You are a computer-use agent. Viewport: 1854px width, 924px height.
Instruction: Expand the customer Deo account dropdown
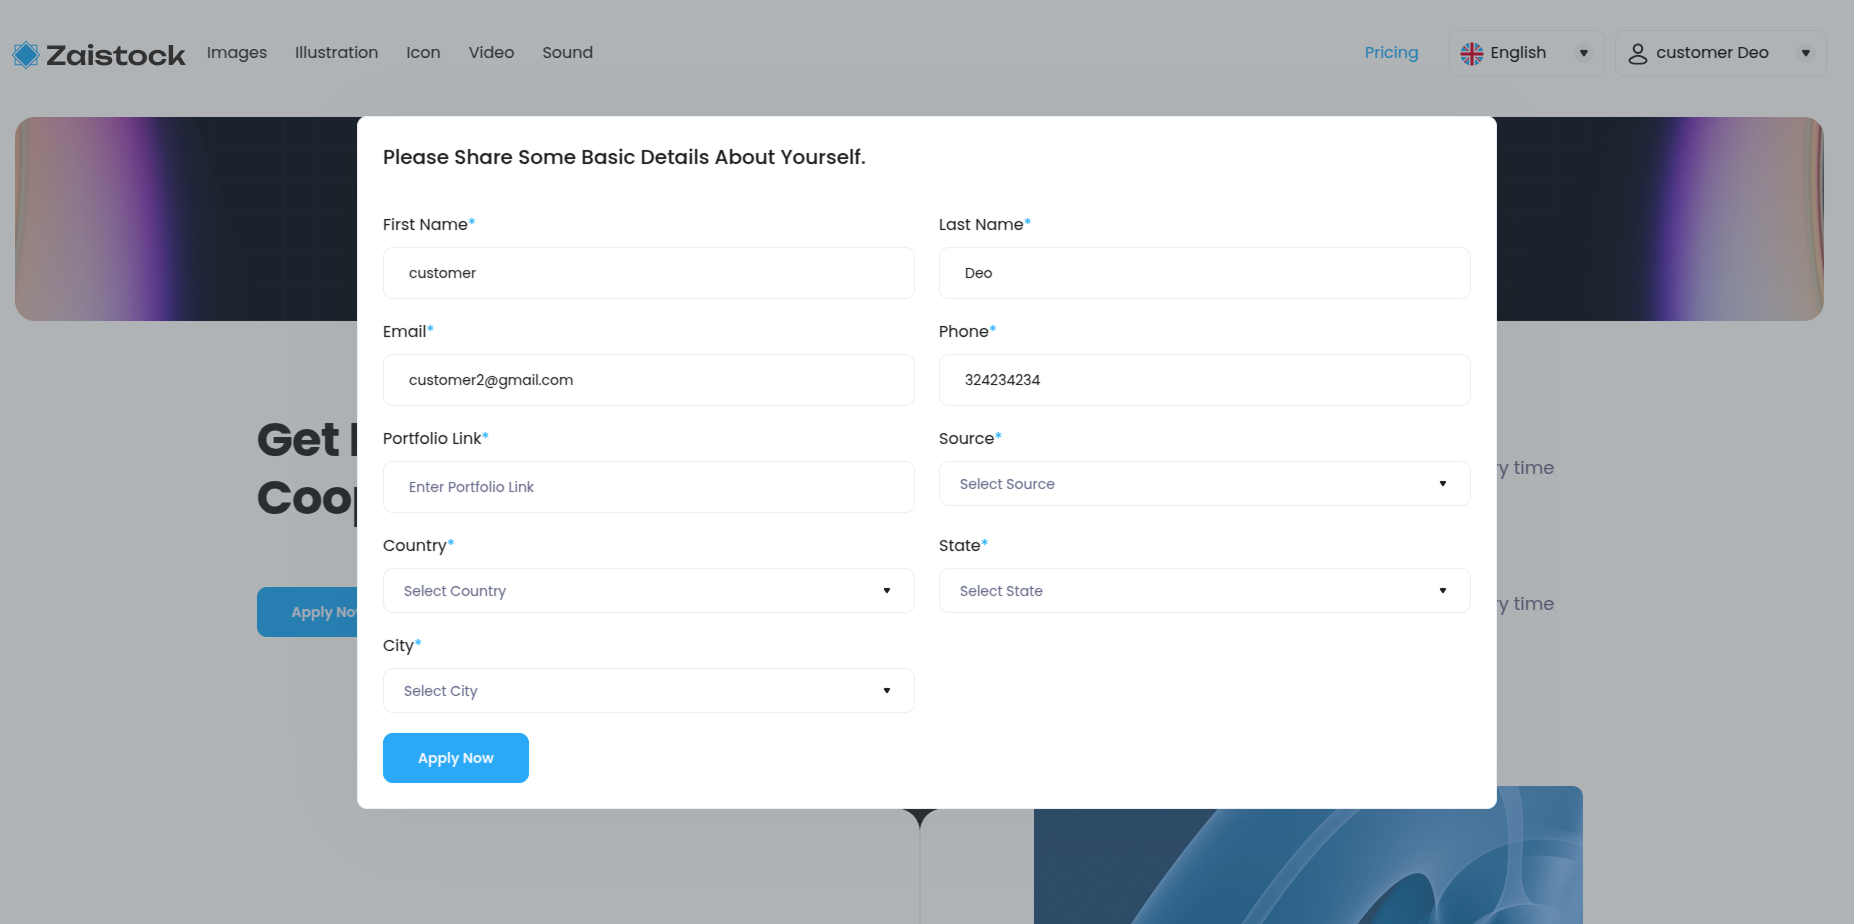[x=1720, y=53]
